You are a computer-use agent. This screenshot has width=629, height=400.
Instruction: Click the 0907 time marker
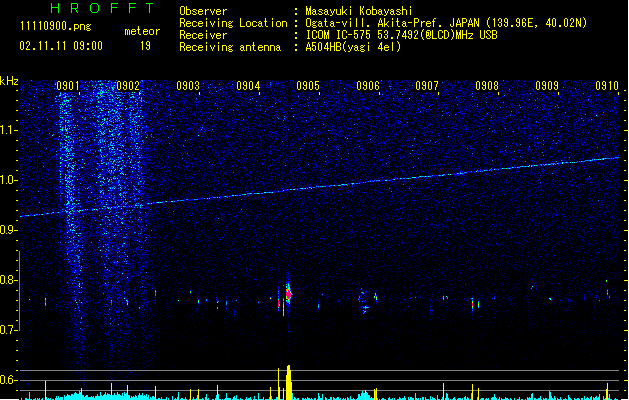(x=427, y=86)
